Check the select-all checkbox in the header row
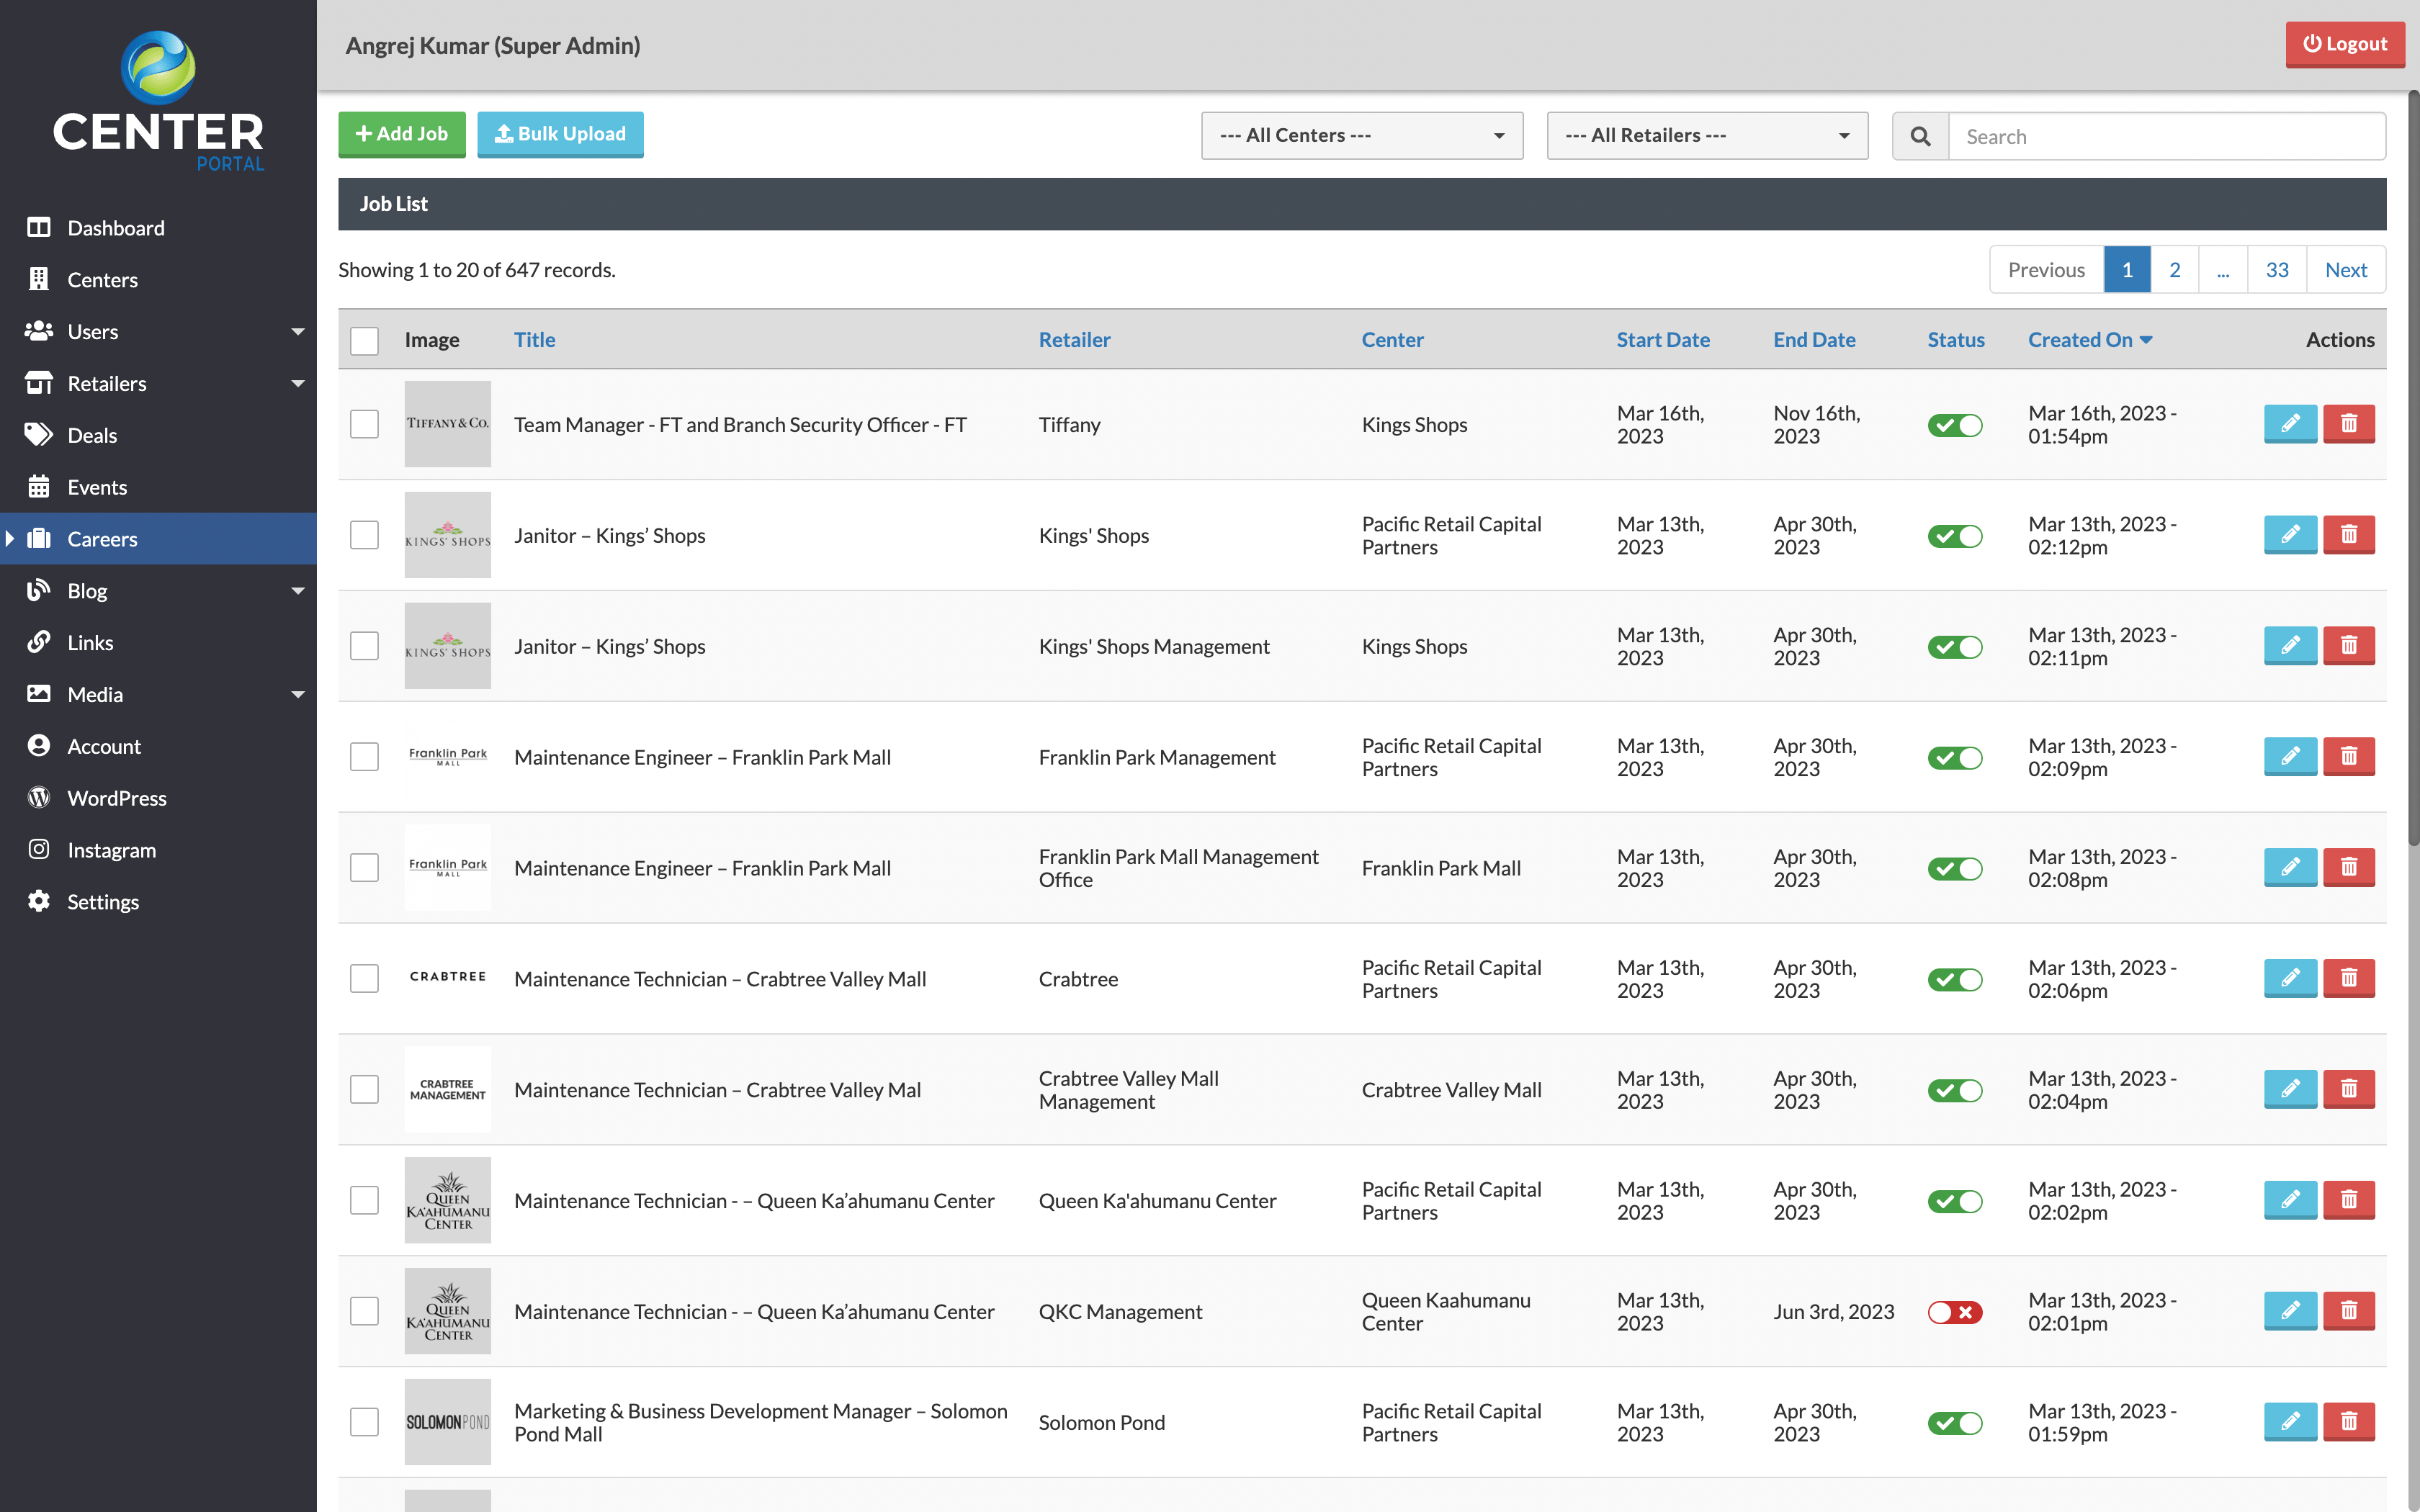Image resolution: width=2420 pixels, height=1512 pixels. (364, 340)
